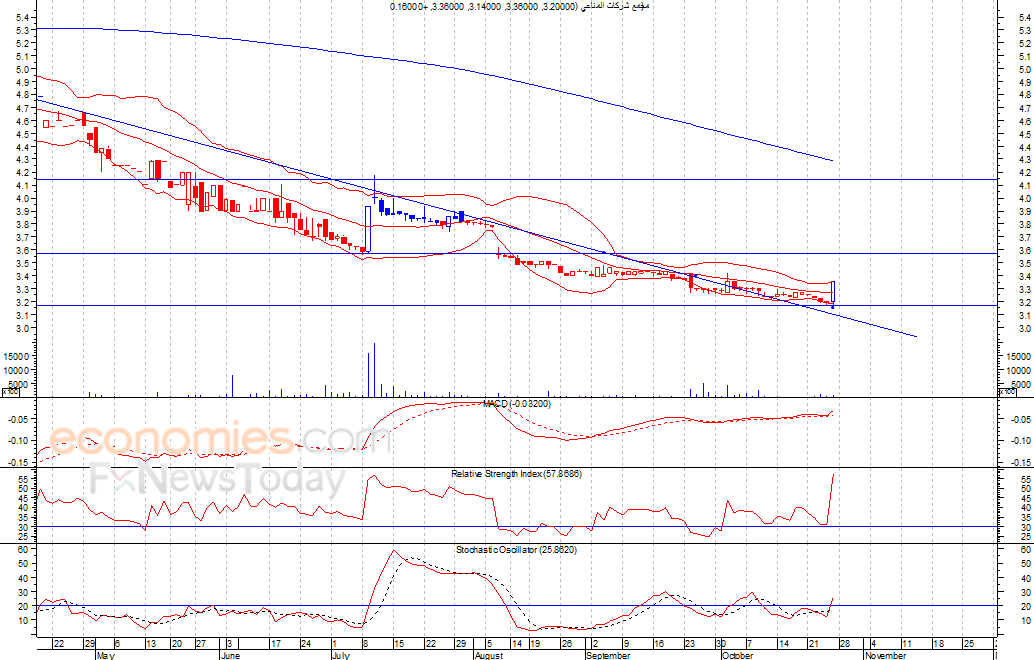Click the September month label
This screenshot has width=1034, height=660.
point(608,655)
